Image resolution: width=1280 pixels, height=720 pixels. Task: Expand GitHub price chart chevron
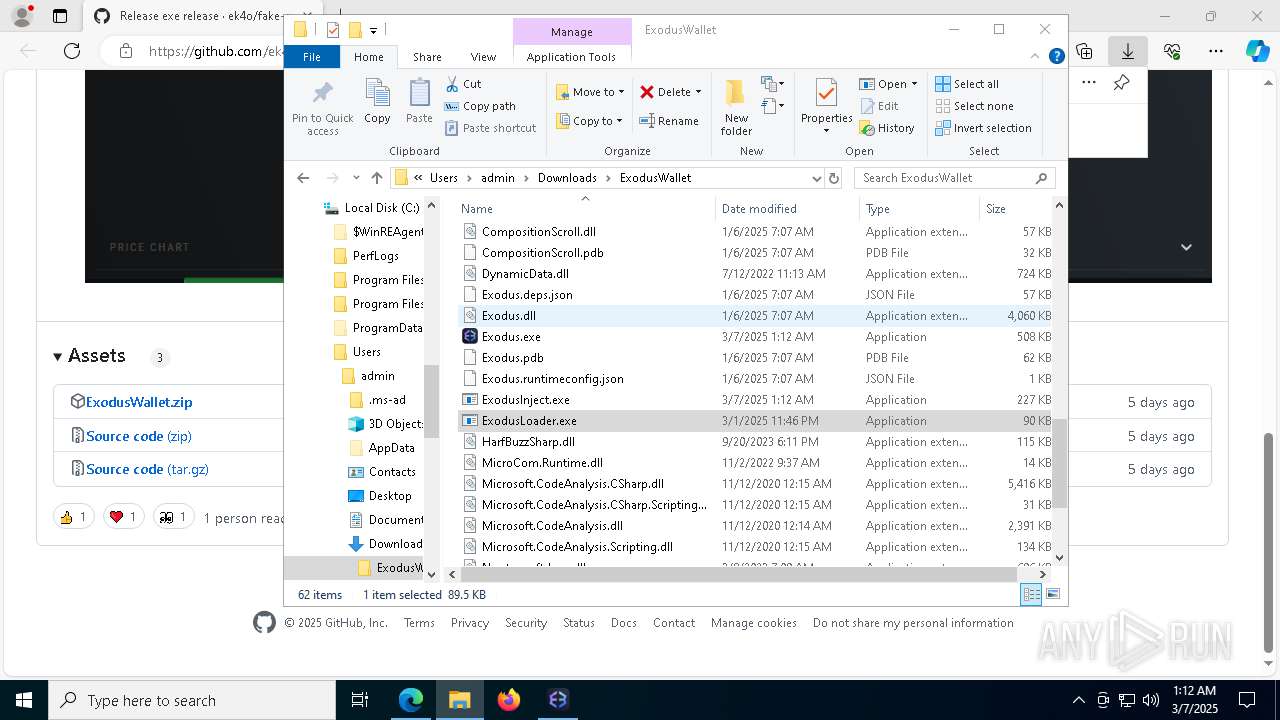click(1186, 247)
